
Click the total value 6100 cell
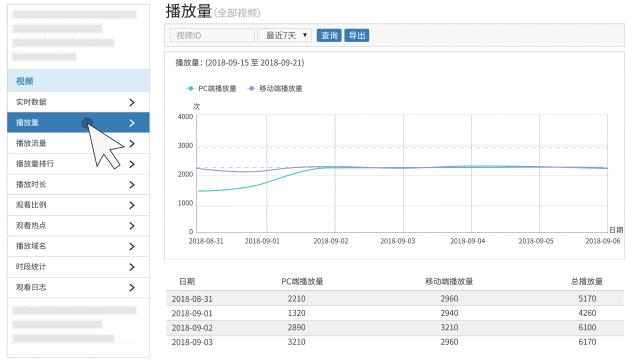(x=587, y=327)
